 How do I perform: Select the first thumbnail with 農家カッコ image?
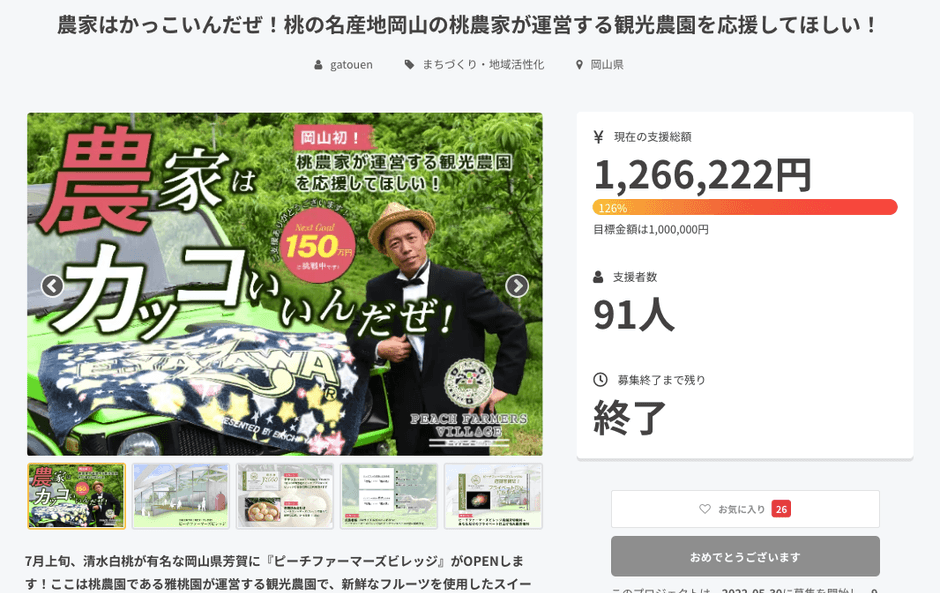click(x=76, y=496)
